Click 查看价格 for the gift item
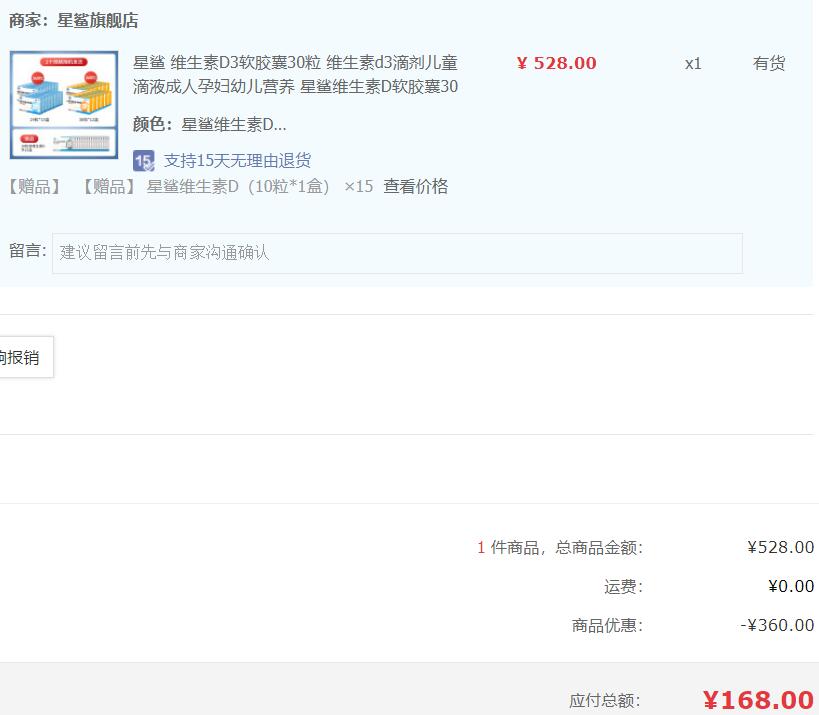Screen dimensions: 819x715 click(x=415, y=186)
